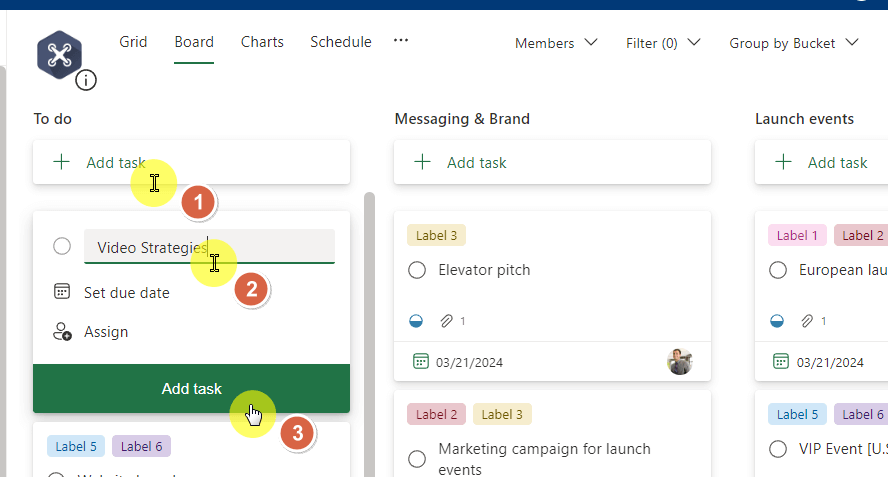Screen dimensions: 888x477
Task: Click progress icon on European launch card
Action: click(777, 321)
